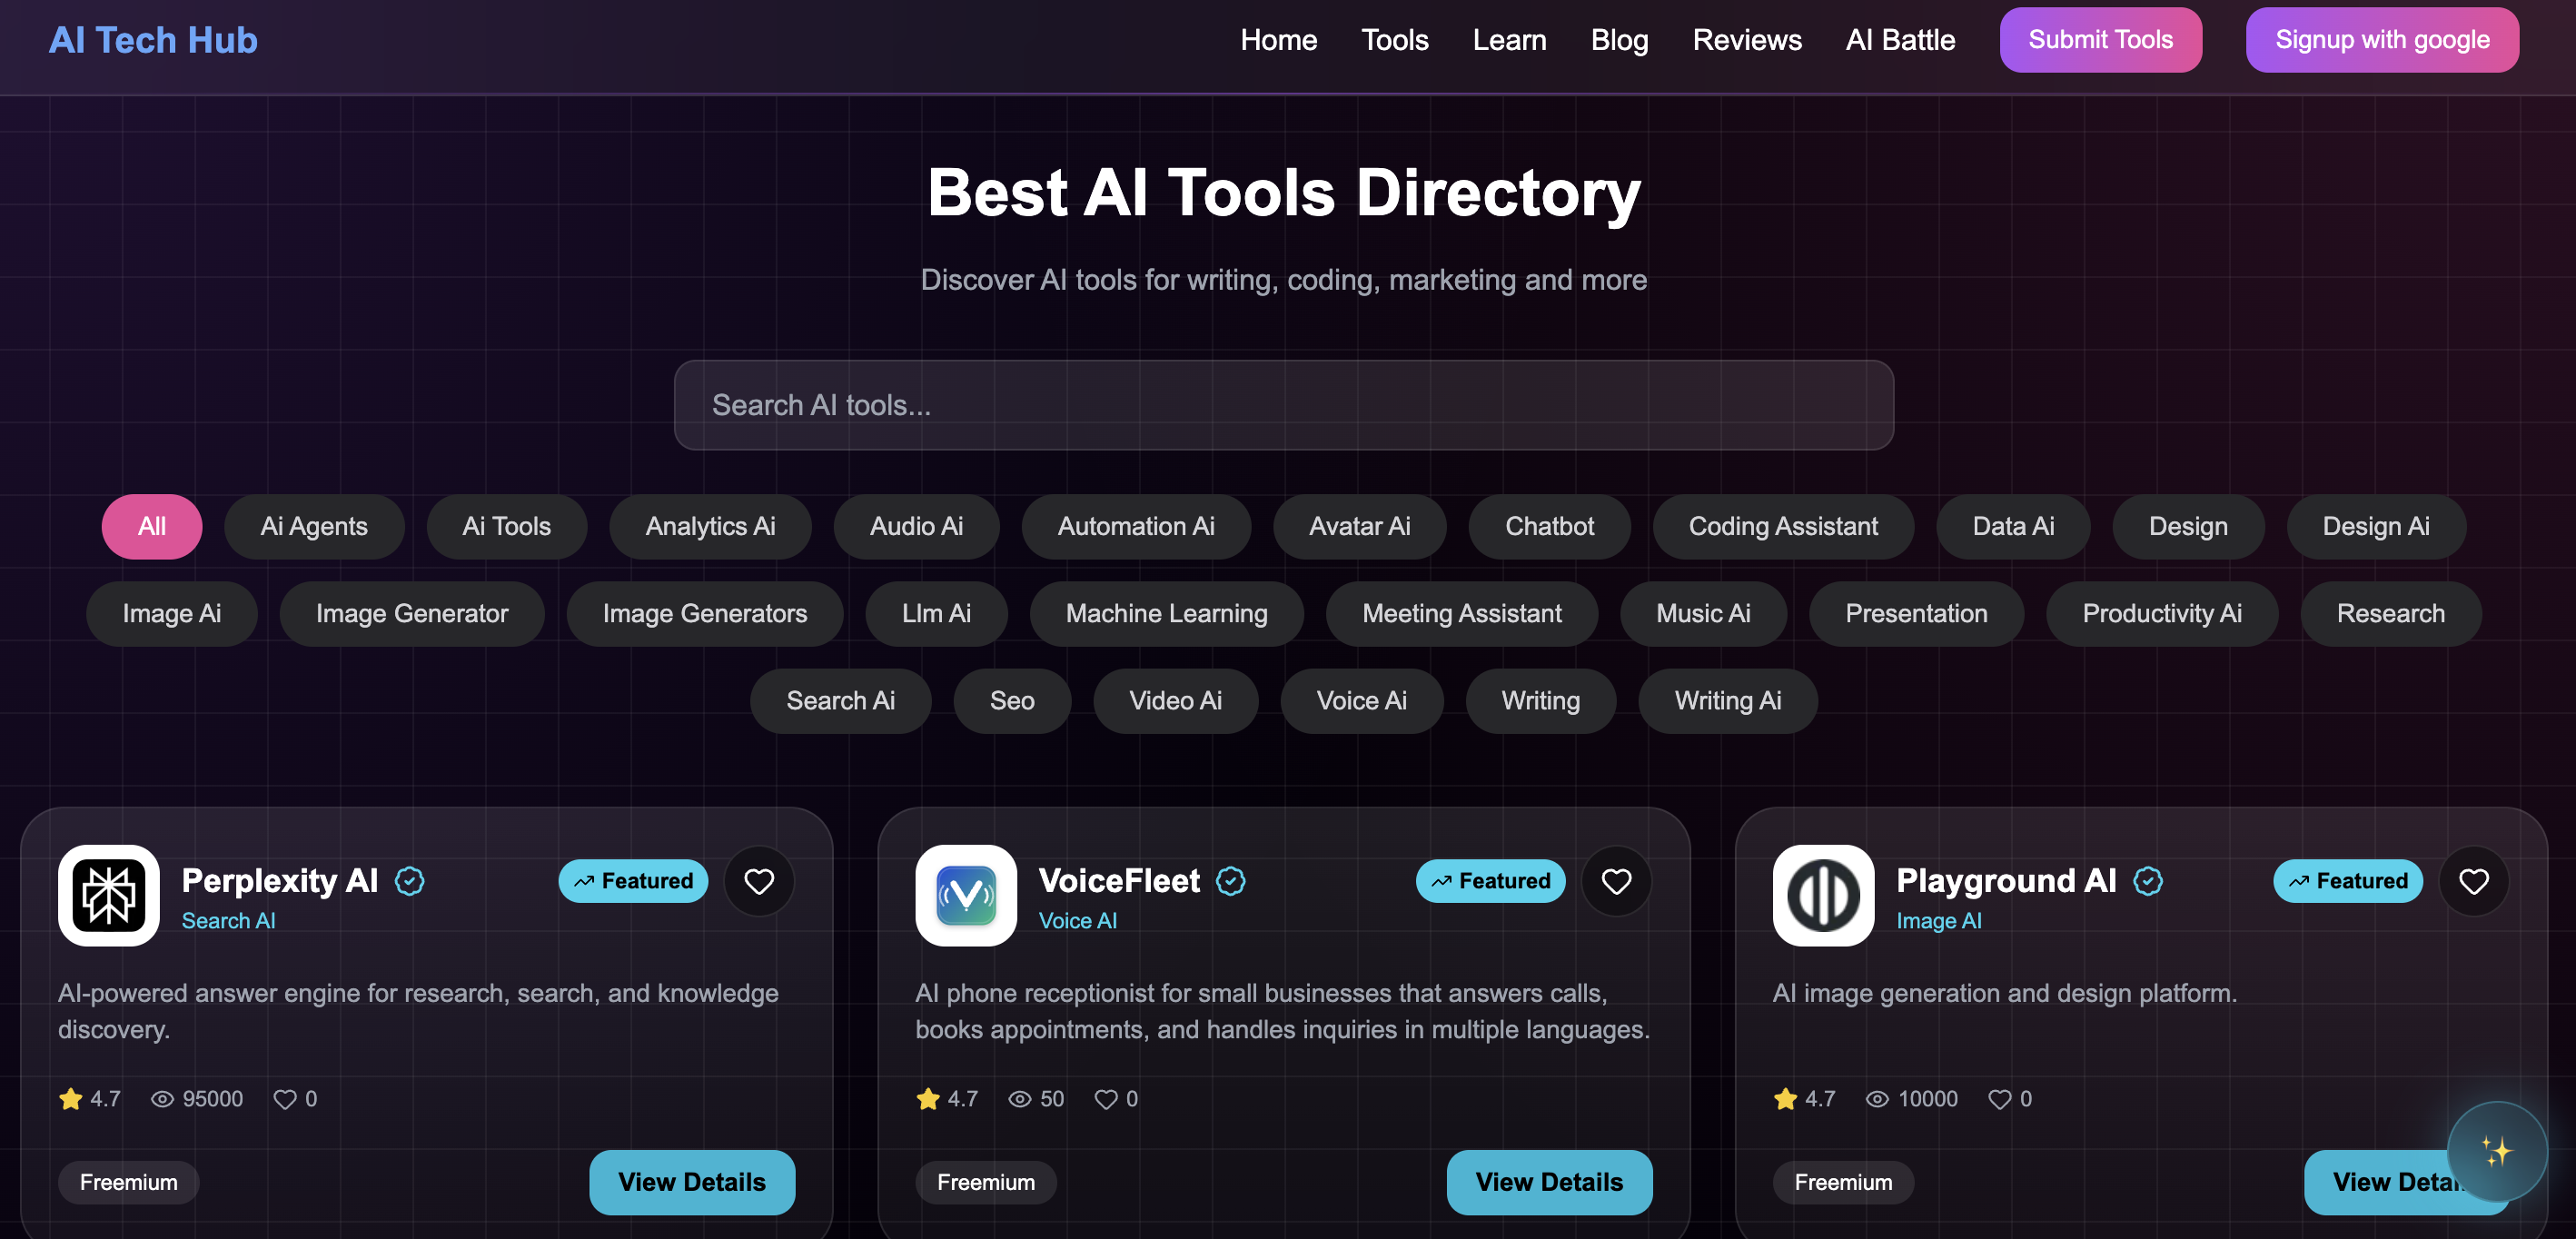The width and height of the screenshot is (2576, 1239).
Task: View Details for Perplexity AI
Action: click(692, 1182)
